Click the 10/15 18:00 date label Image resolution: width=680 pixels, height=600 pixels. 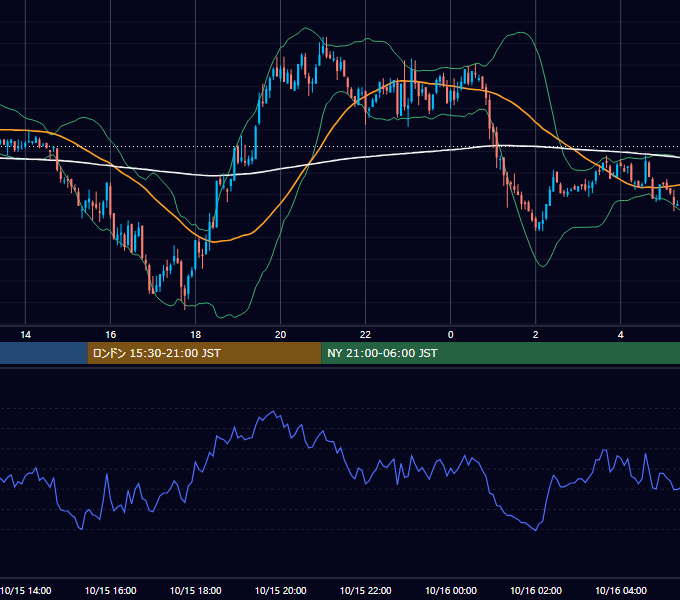pos(196,590)
